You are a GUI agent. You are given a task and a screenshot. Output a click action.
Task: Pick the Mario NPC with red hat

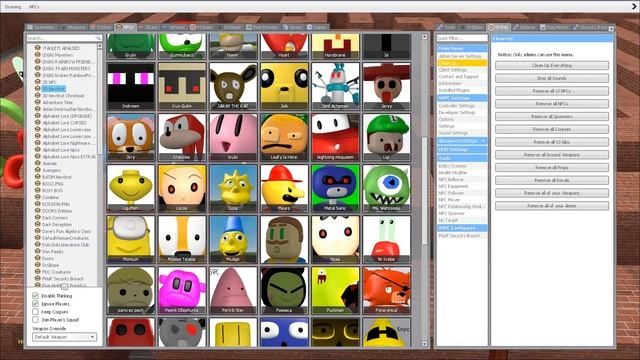pos(284,188)
